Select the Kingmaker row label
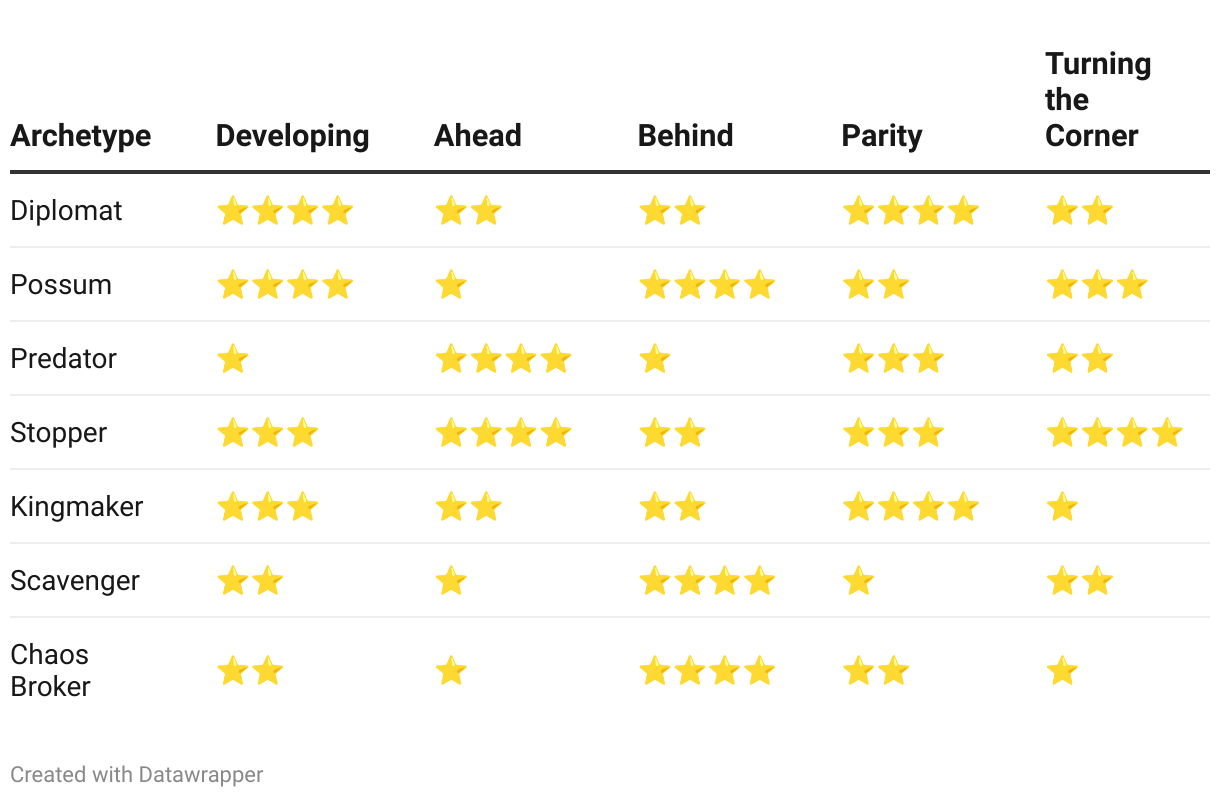The width and height of the screenshot is (1220, 798). [77, 507]
